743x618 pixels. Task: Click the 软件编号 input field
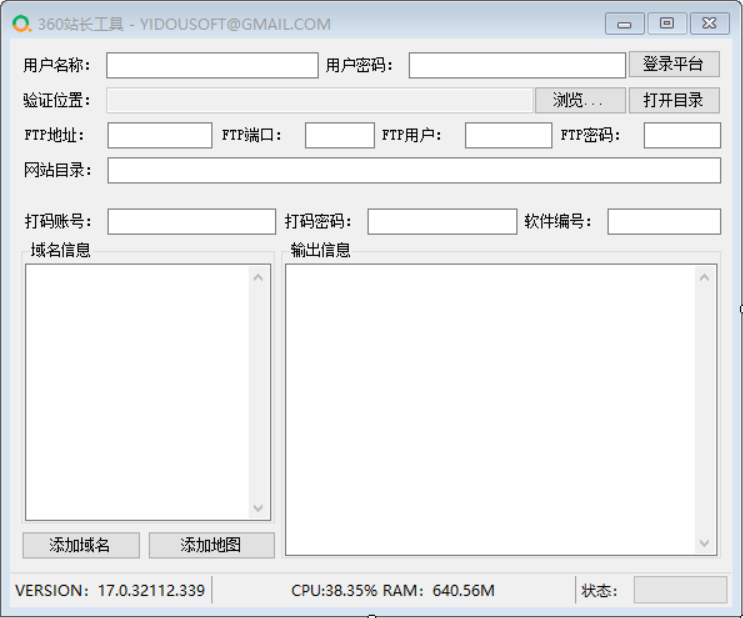pos(664,221)
